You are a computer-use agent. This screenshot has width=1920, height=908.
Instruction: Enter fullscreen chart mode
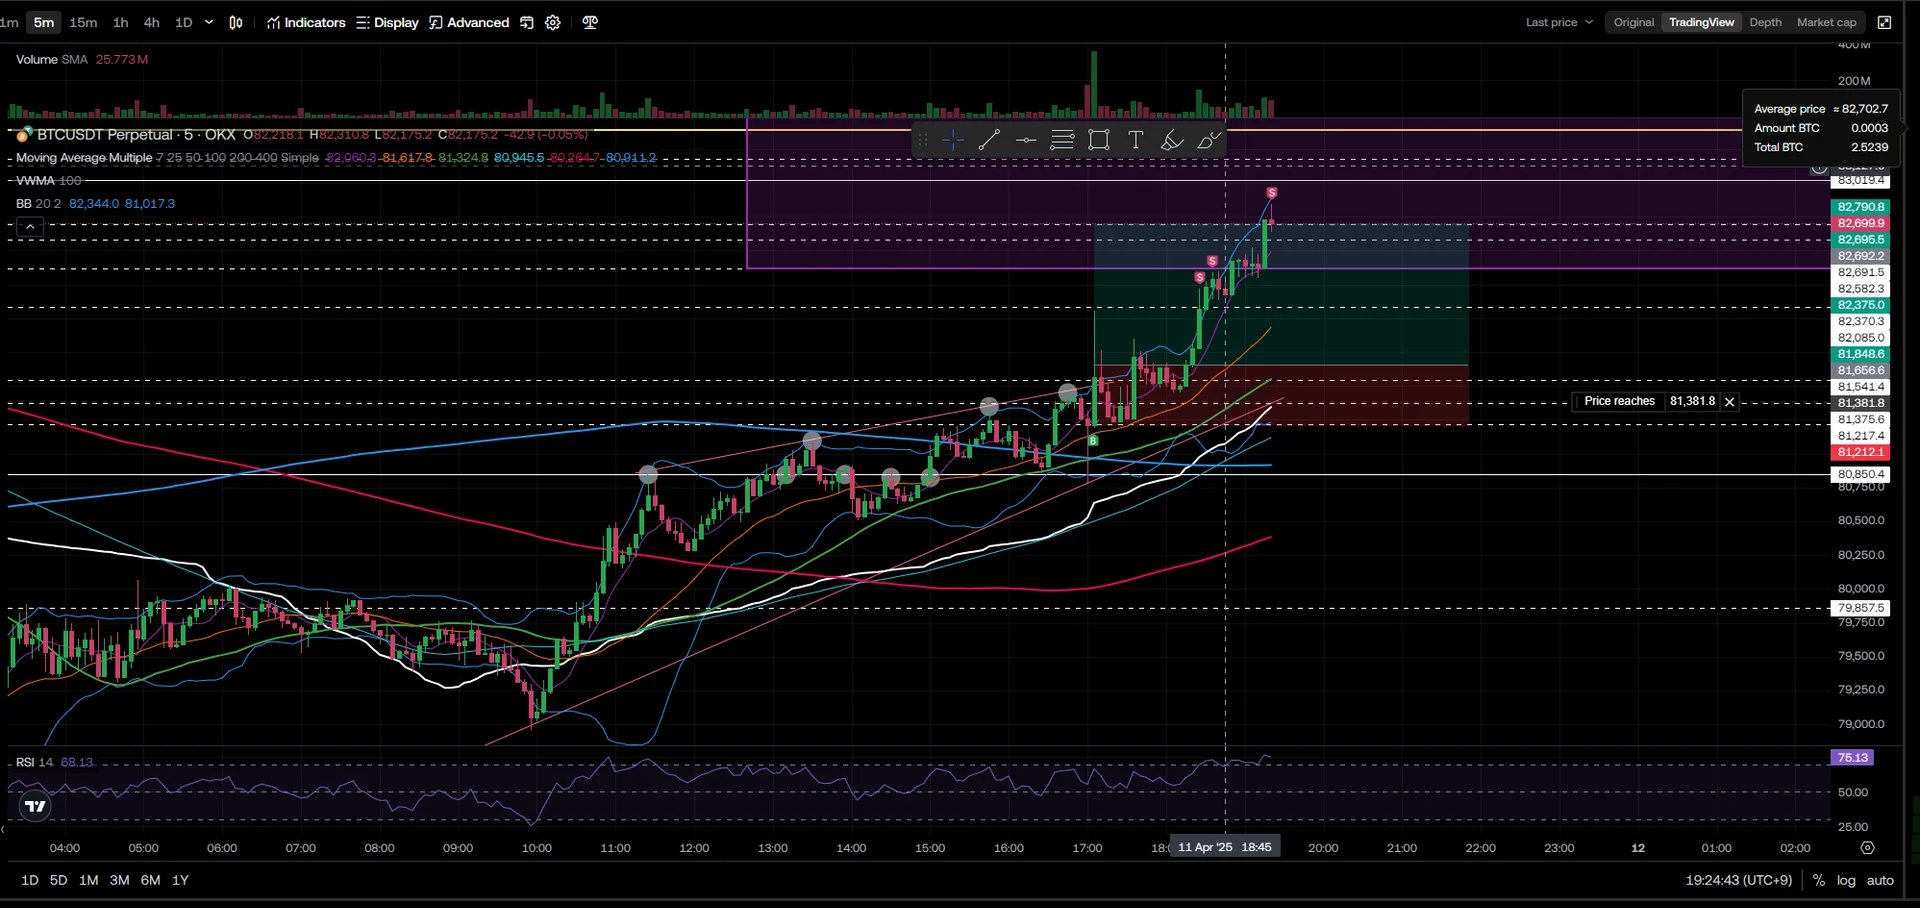coord(1885,22)
